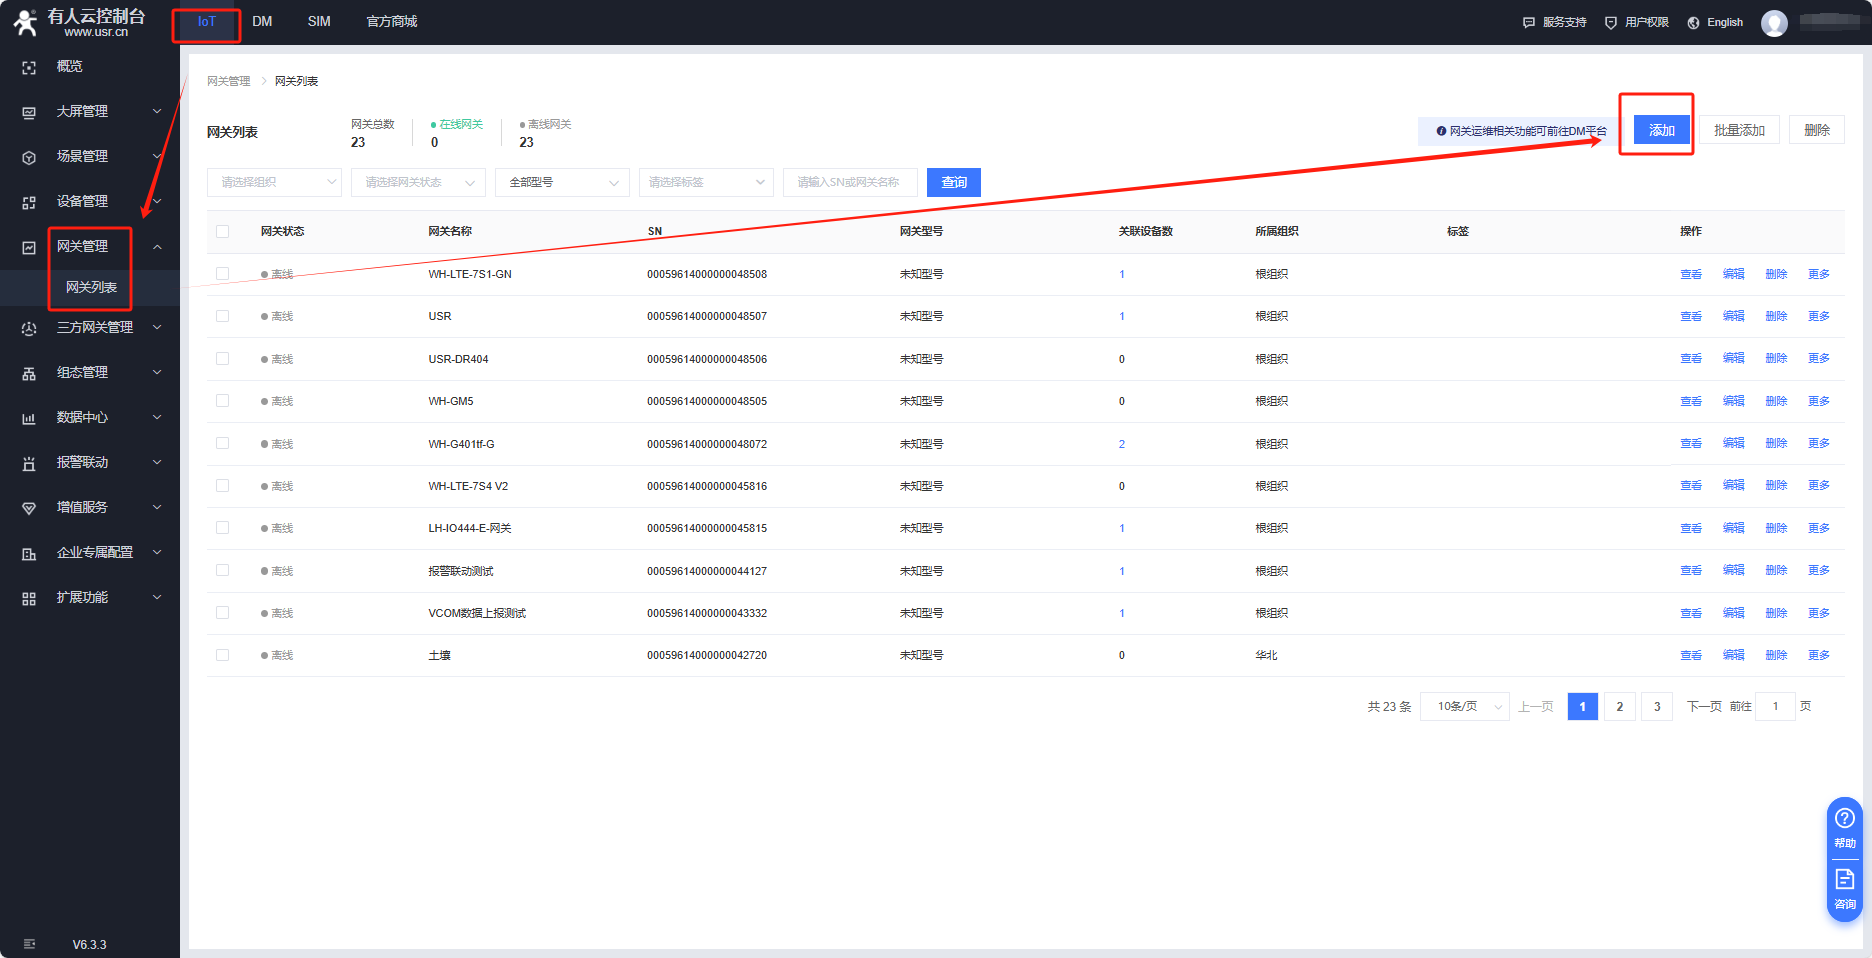Click the sidebar collapse icon at bottom
Screen dimensions: 1872x958
[x=29, y=944]
